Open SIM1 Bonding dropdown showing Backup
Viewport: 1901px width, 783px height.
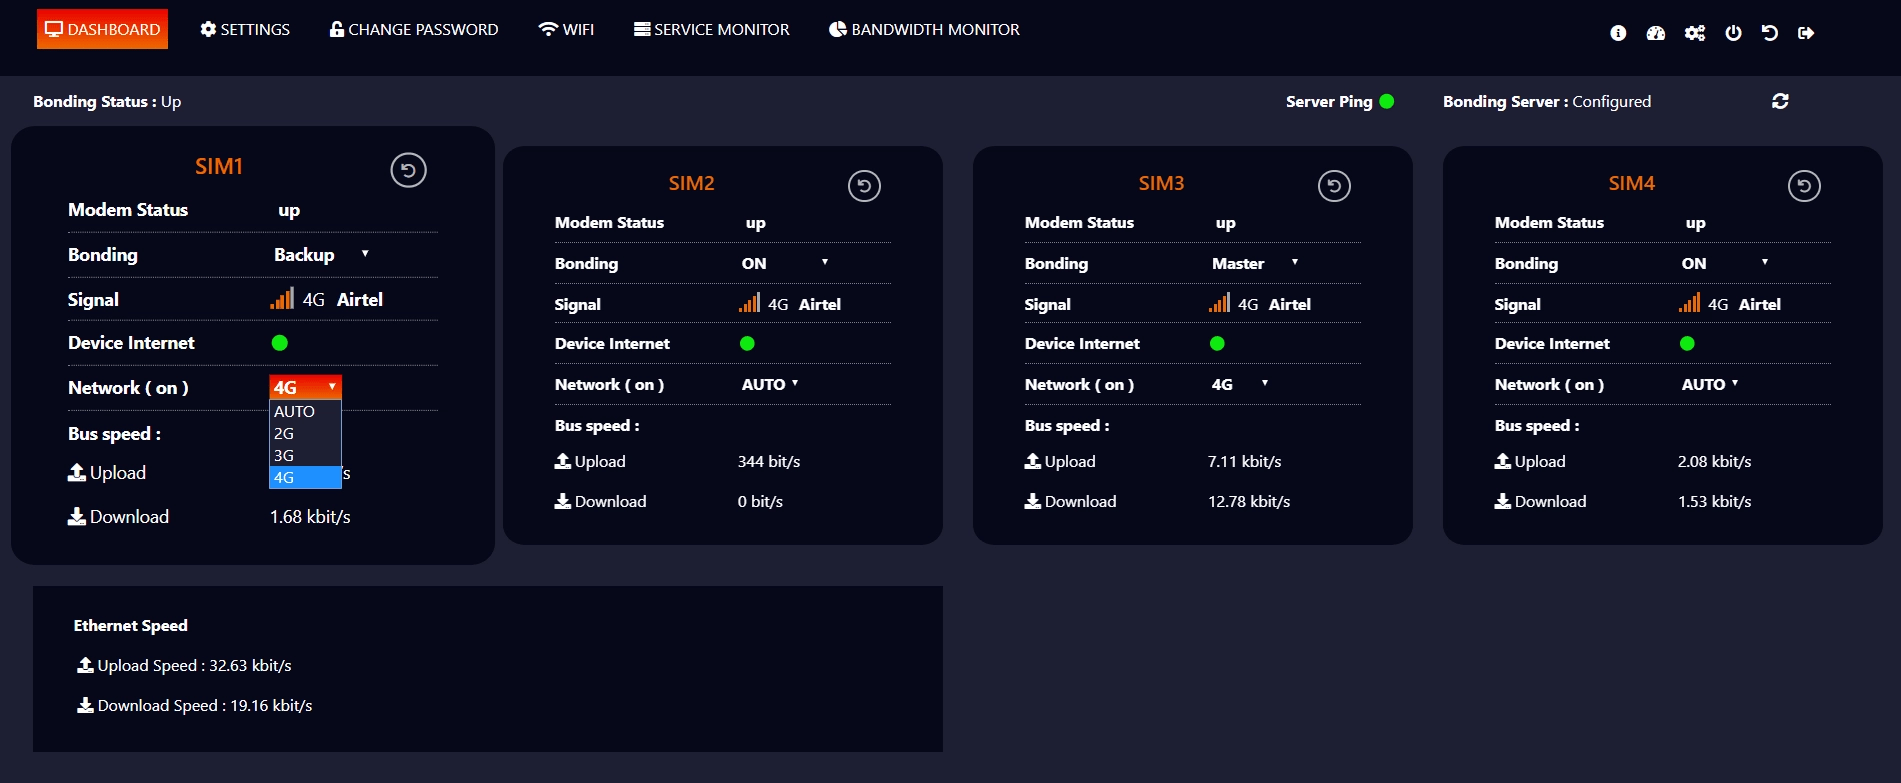coord(321,255)
